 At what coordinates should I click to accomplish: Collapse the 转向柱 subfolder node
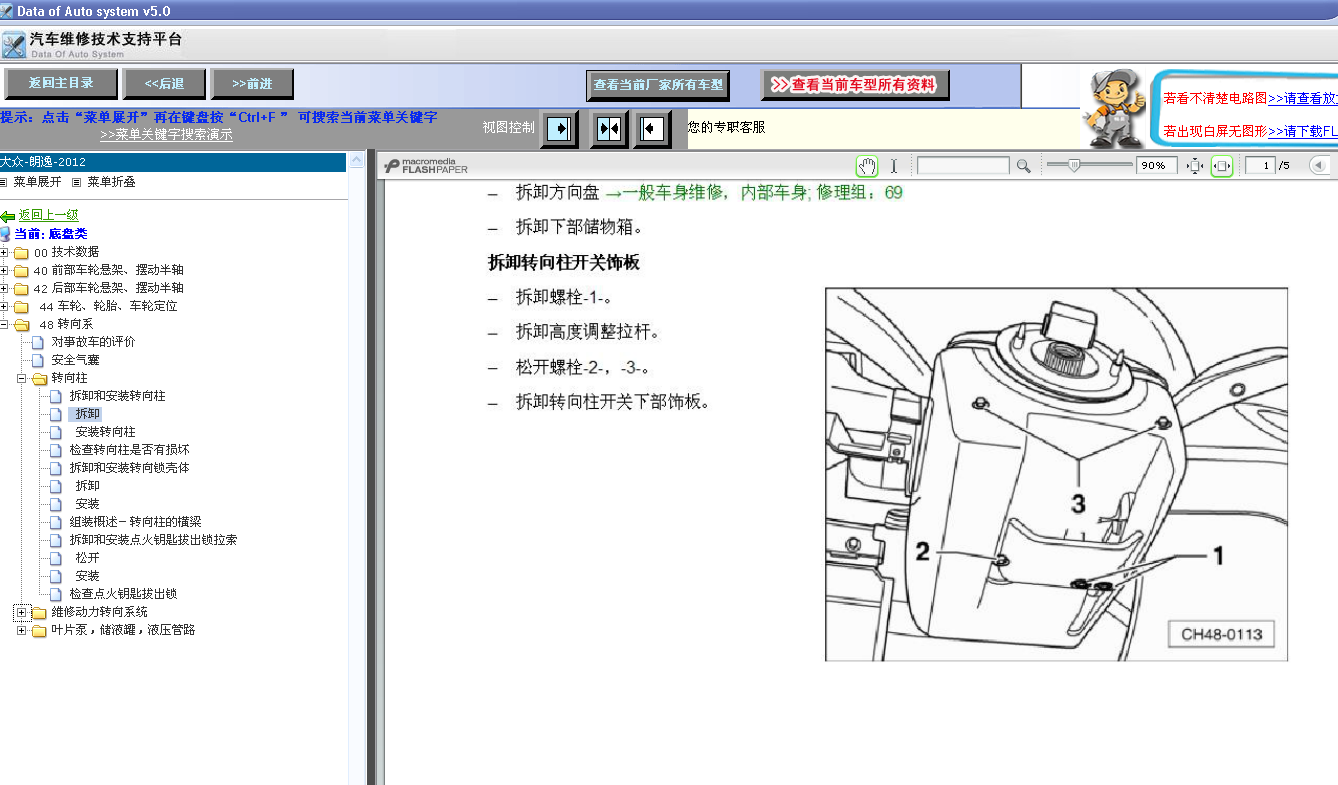pyautogui.click(x=22, y=378)
